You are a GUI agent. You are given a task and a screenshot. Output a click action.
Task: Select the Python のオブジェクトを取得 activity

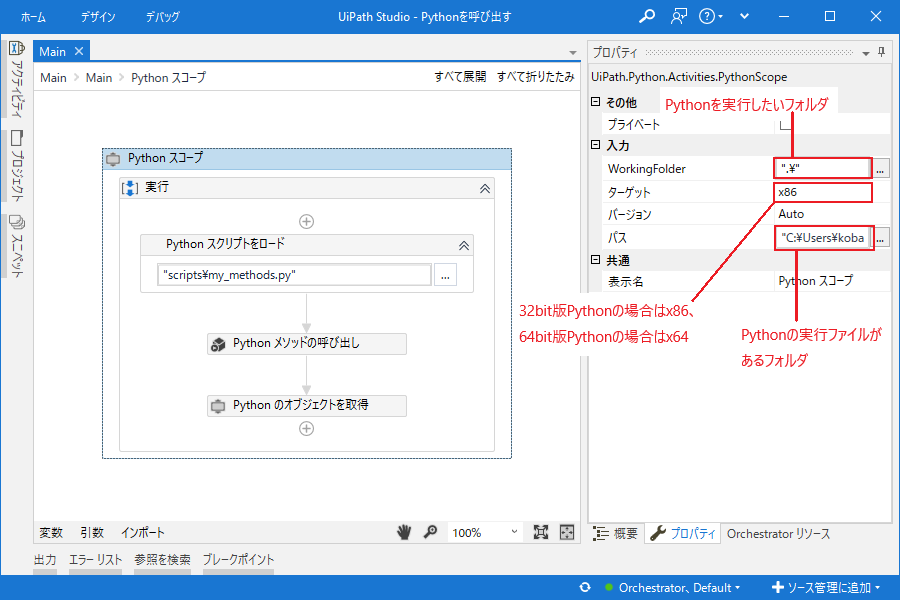coord(307,406)
